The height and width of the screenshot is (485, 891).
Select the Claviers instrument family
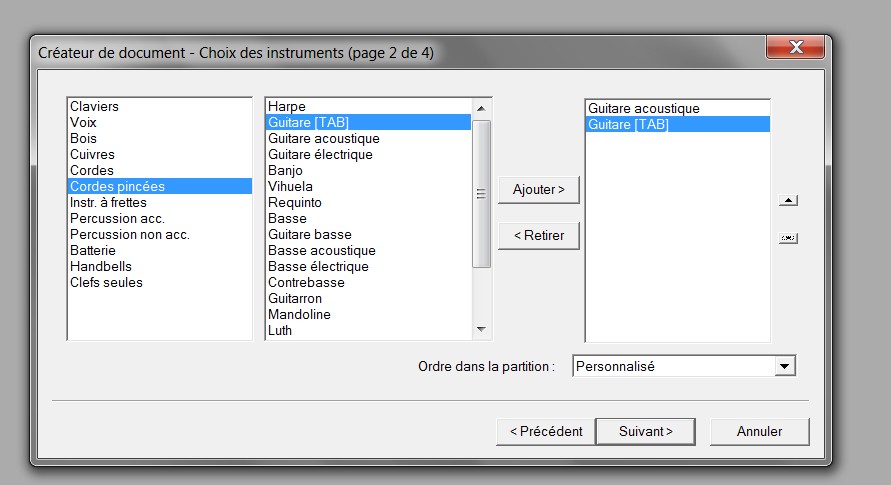coord(94,106)
